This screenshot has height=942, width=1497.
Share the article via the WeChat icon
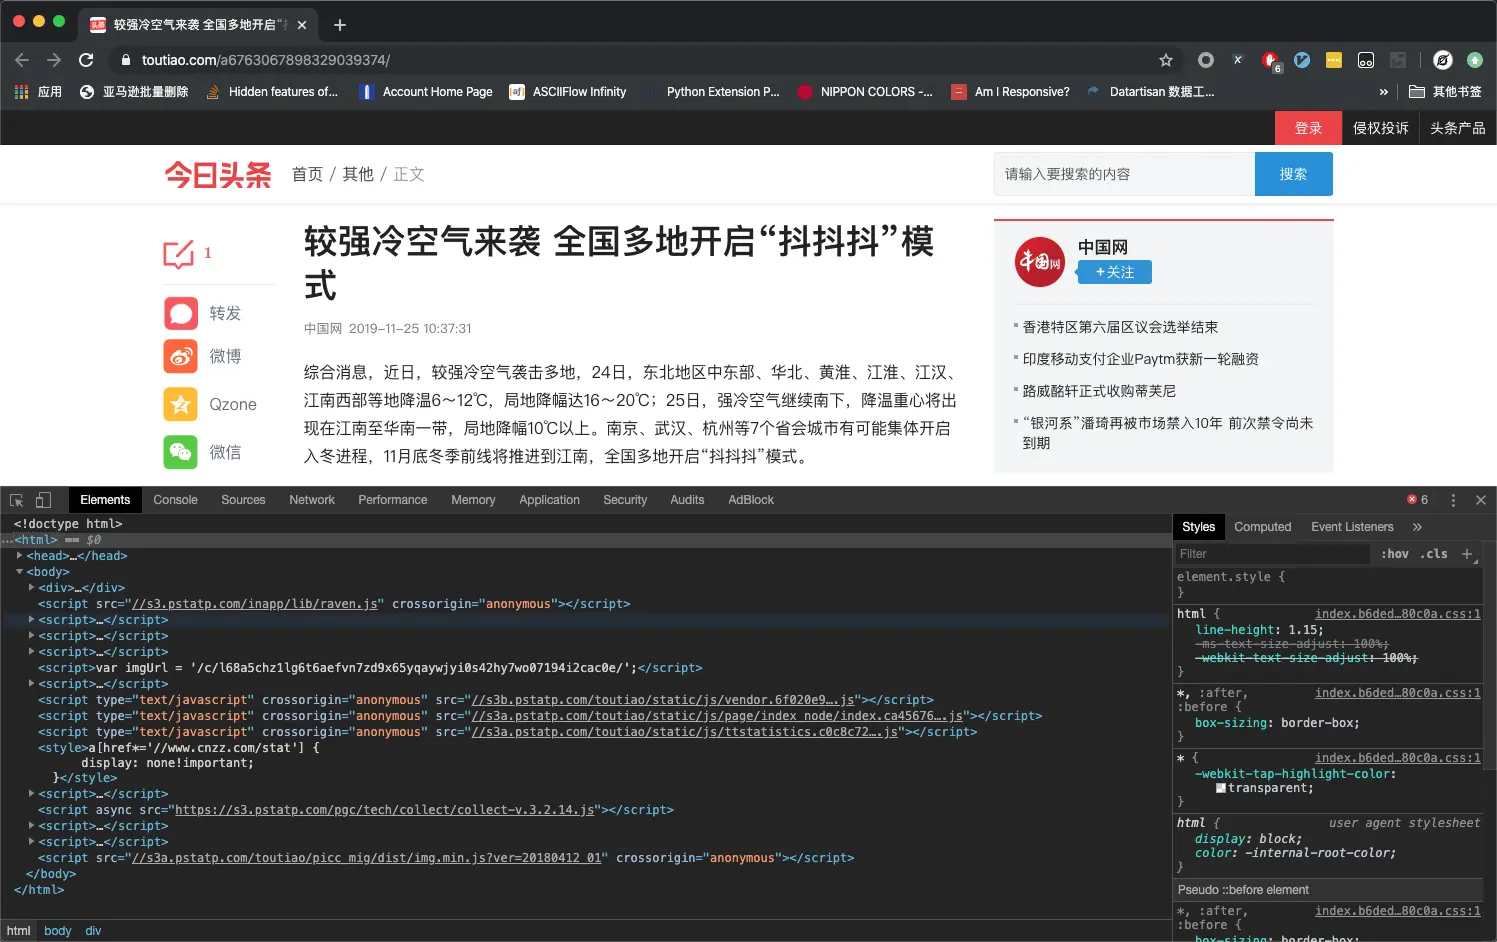[181, 452]
